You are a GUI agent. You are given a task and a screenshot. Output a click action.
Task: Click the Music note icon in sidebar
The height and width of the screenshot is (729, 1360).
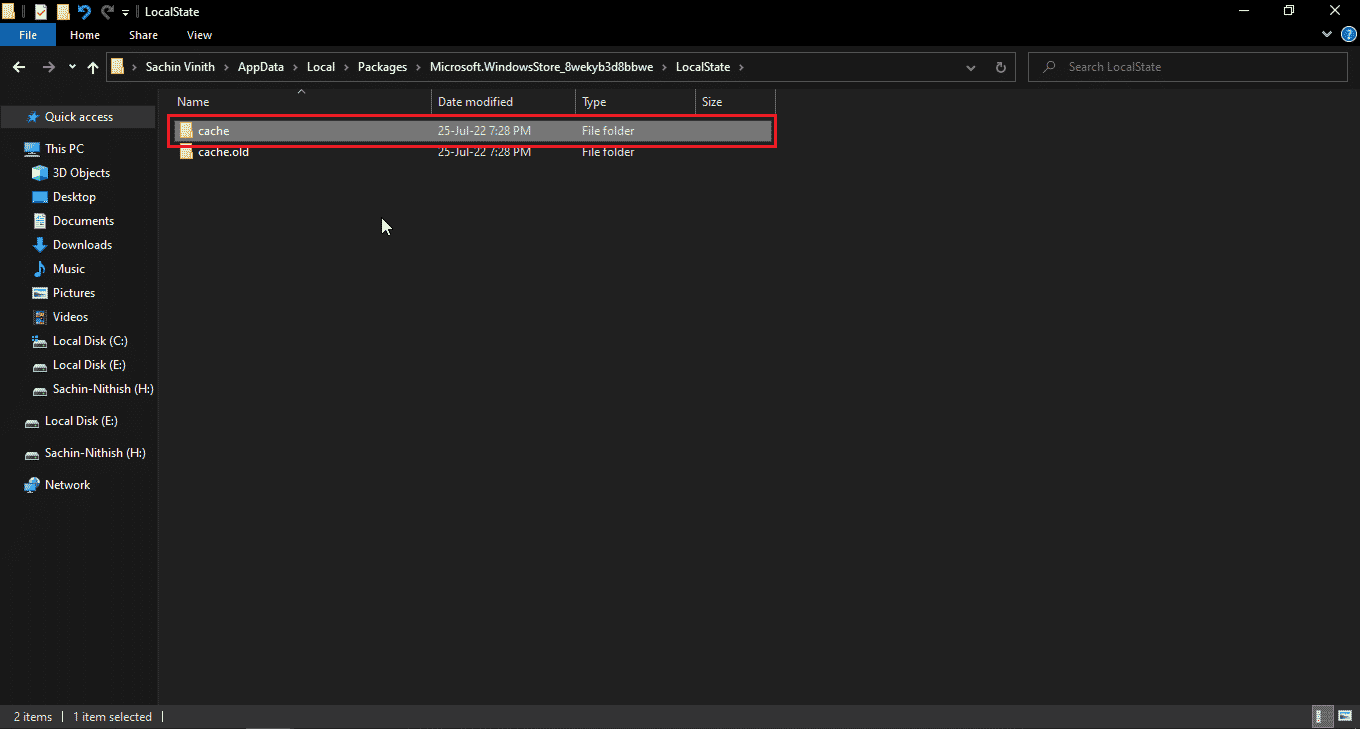click(40, 269)
